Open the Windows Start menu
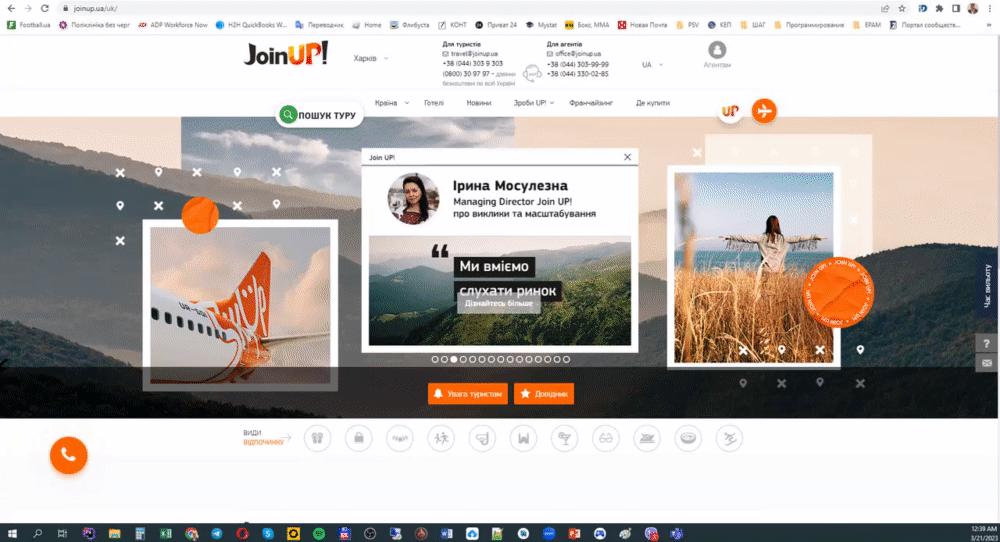This screenshot has width=1000, height=542. coord(11,534)
